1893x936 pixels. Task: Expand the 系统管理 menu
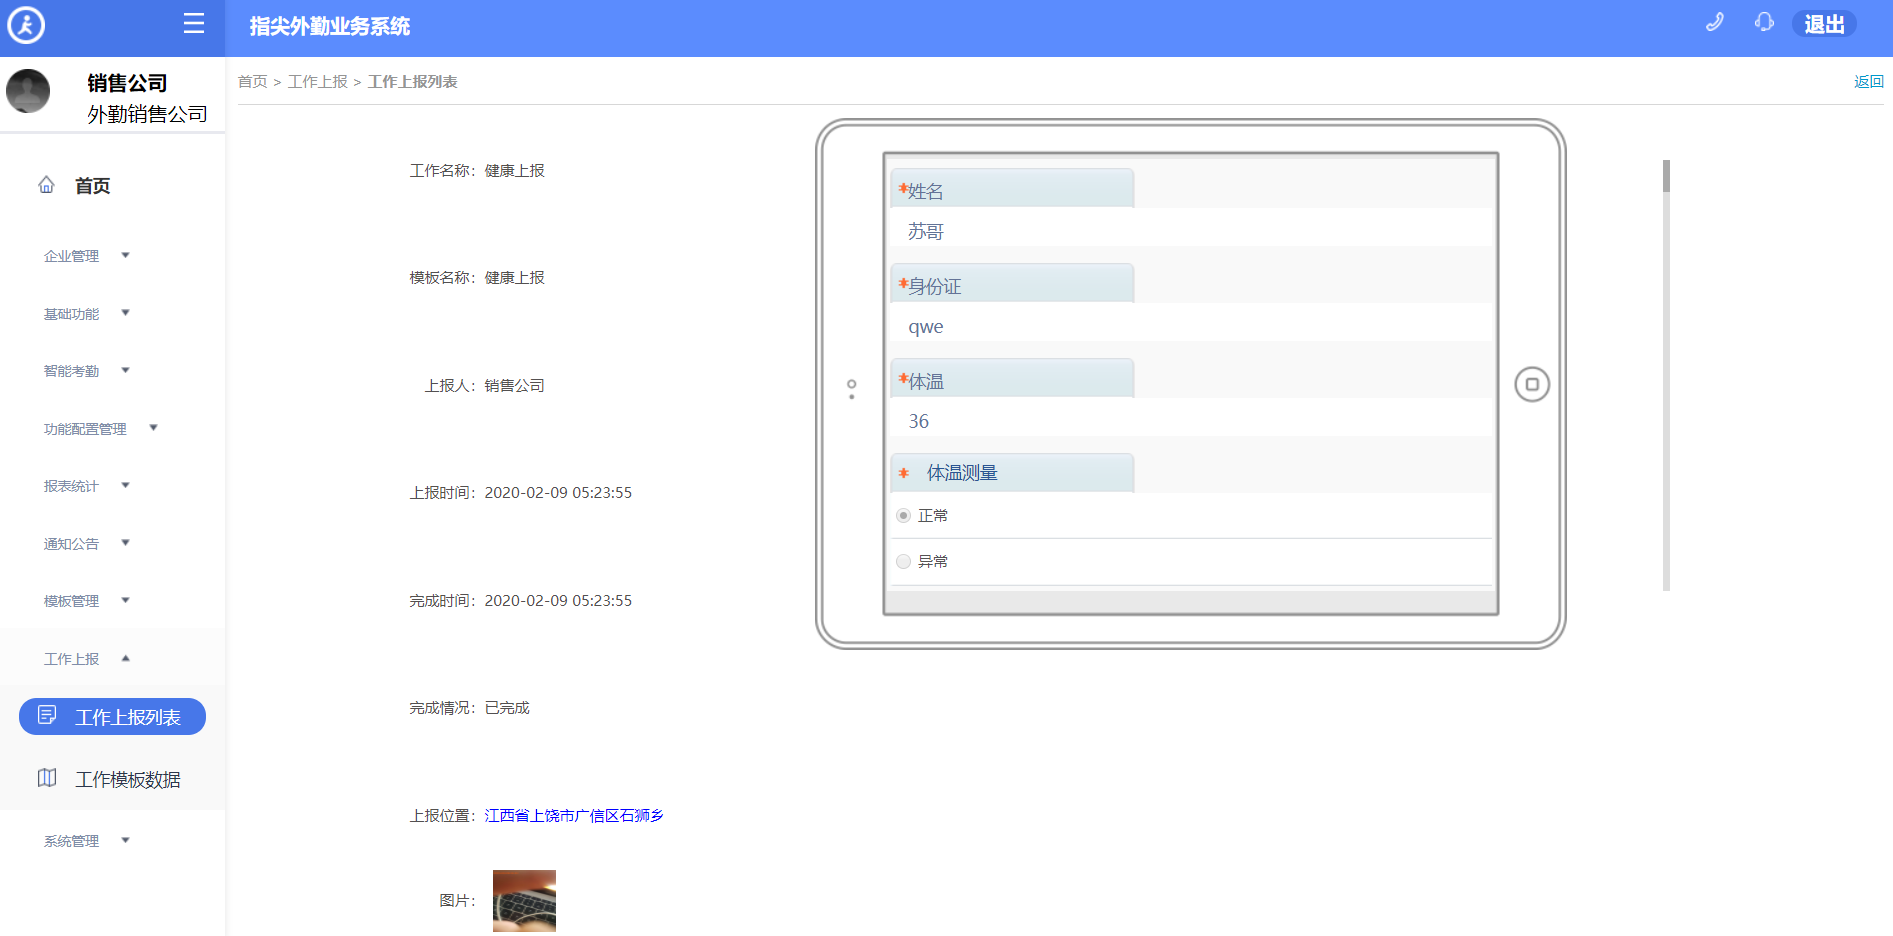pyautogui.click(x=85, y=841)
